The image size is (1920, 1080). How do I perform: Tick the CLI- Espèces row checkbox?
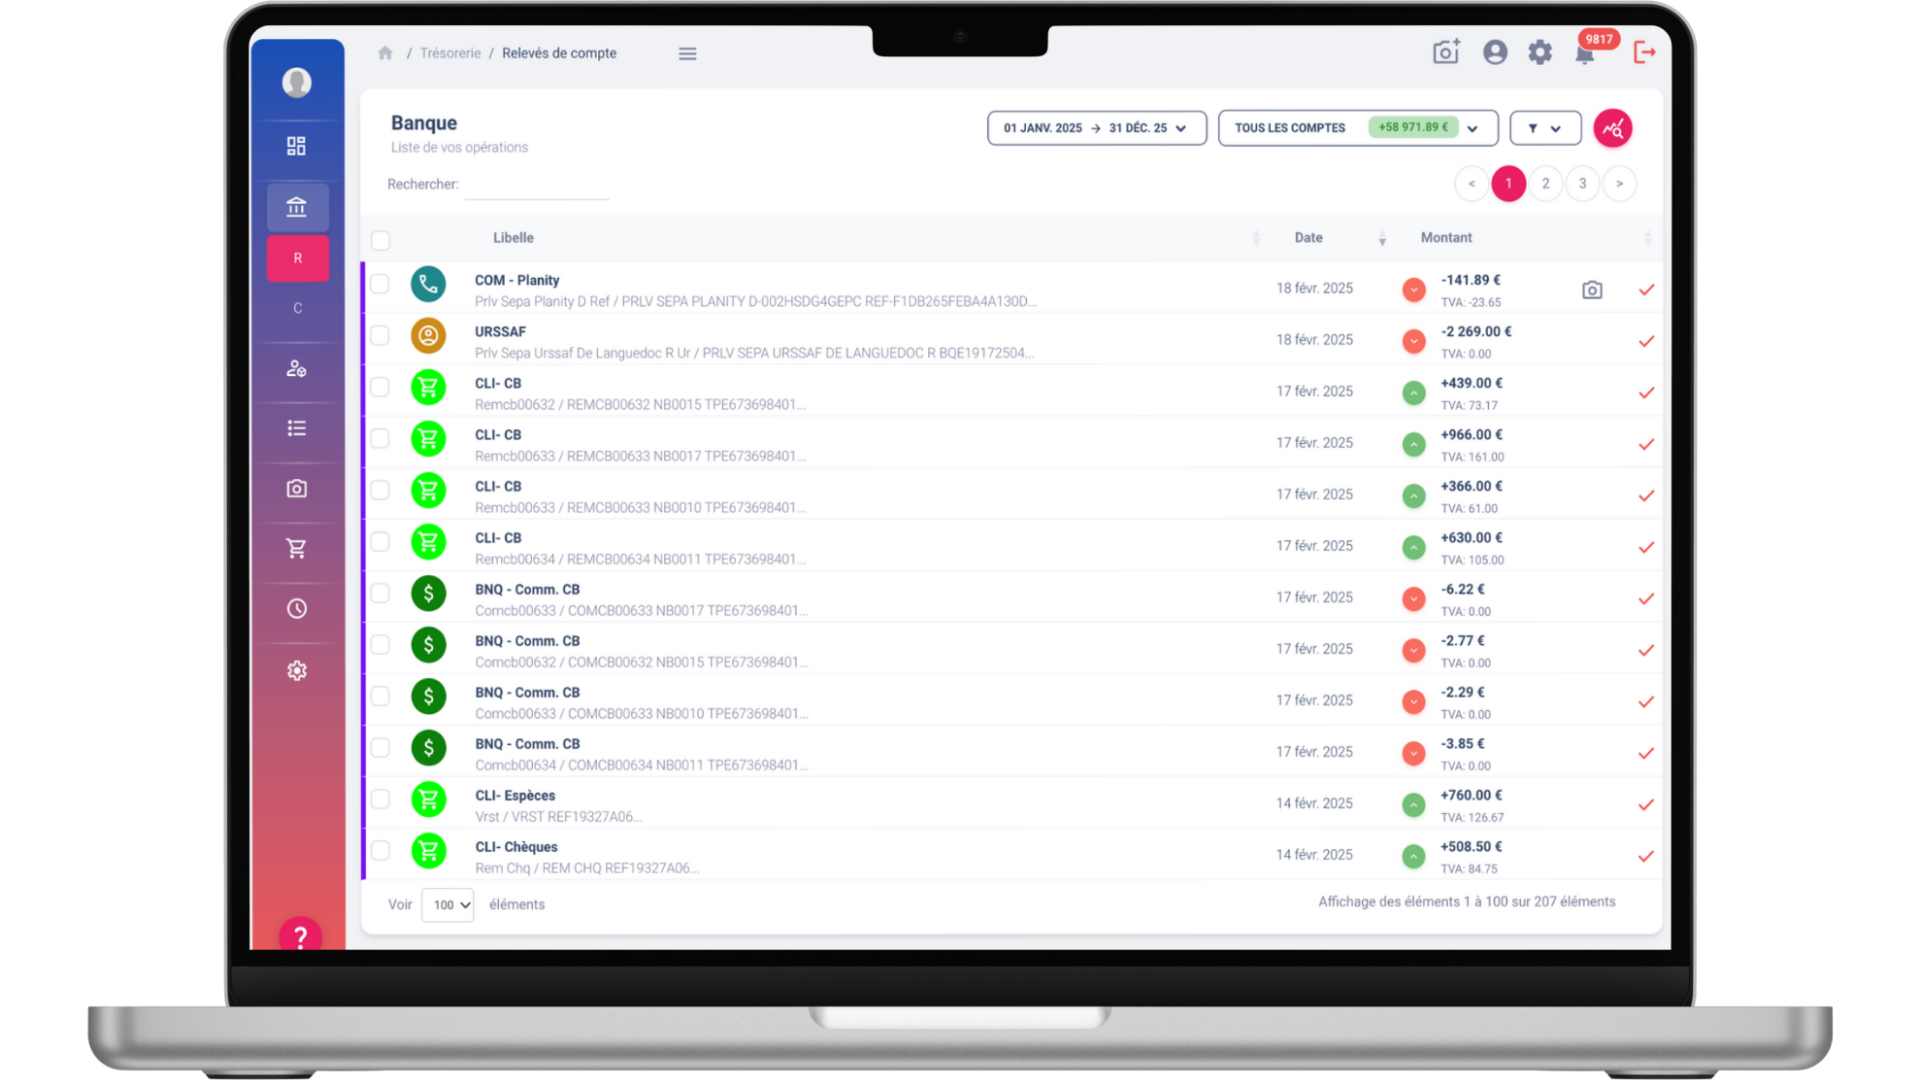(x=380, y=799)
